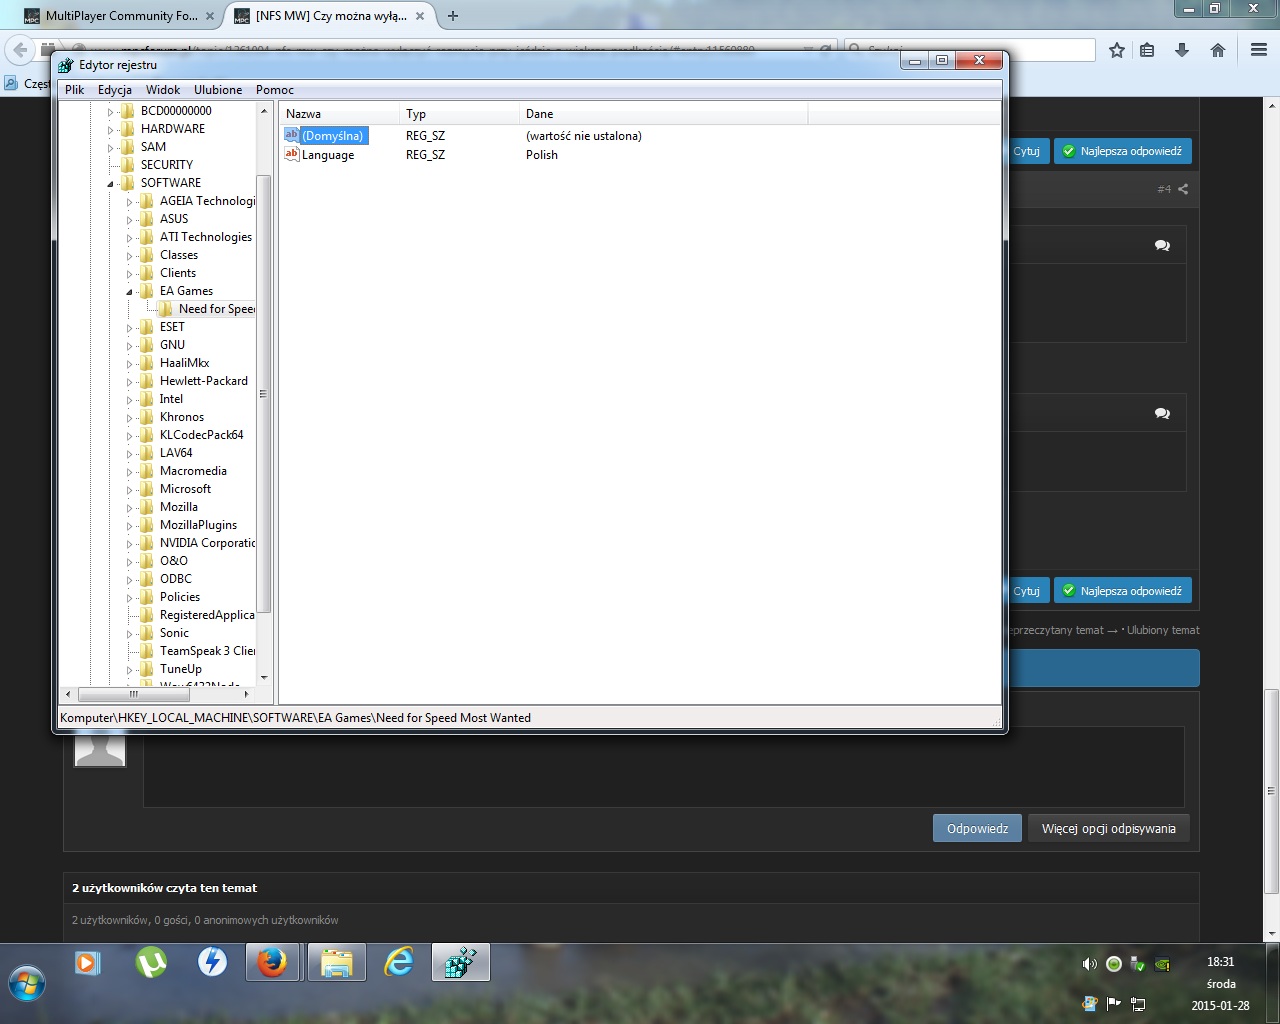Expand the ASUS registry key
The height and width of the screenshot is (1024, 1280).
coord(129,220)
